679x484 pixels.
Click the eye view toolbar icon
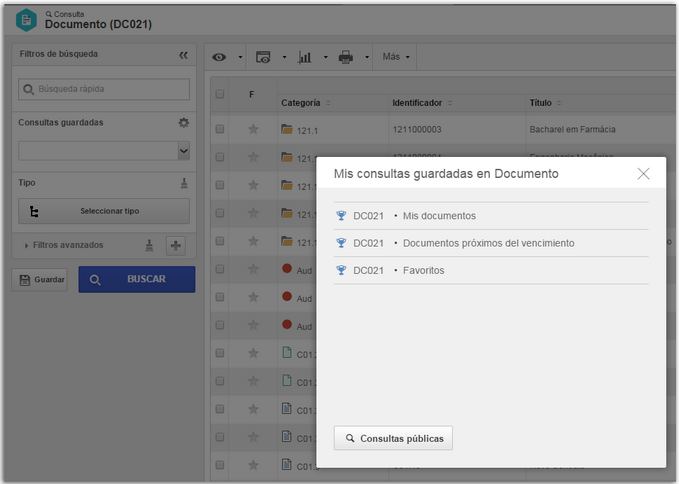point(219,57)
